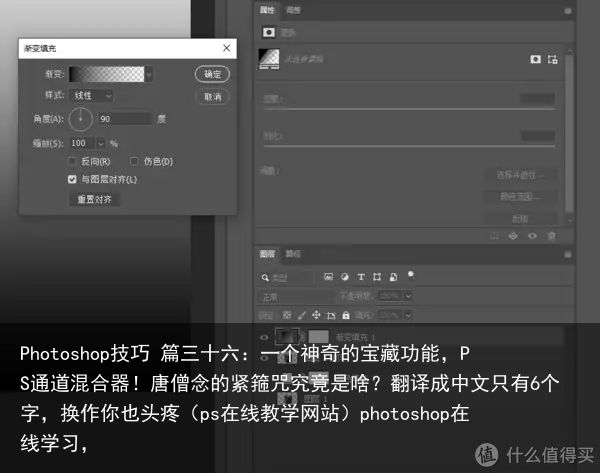The image size is (600, 473).
Task: Filter layers by smart objects icon
Action: [x=393, y=277]
